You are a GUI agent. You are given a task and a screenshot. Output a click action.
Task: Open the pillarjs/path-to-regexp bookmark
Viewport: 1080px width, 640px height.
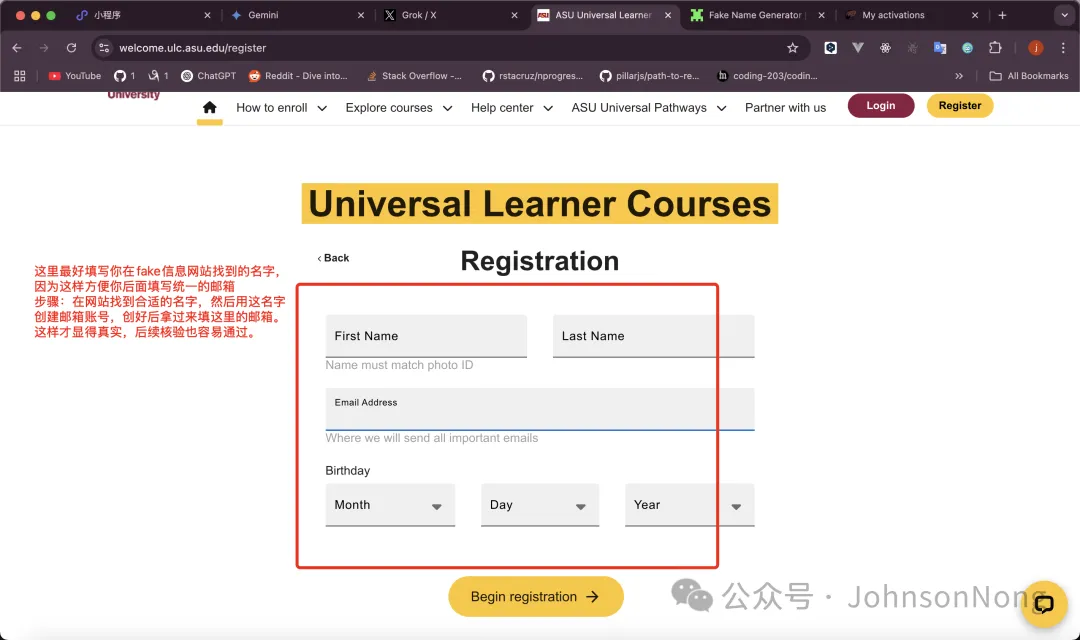point(650,76)
